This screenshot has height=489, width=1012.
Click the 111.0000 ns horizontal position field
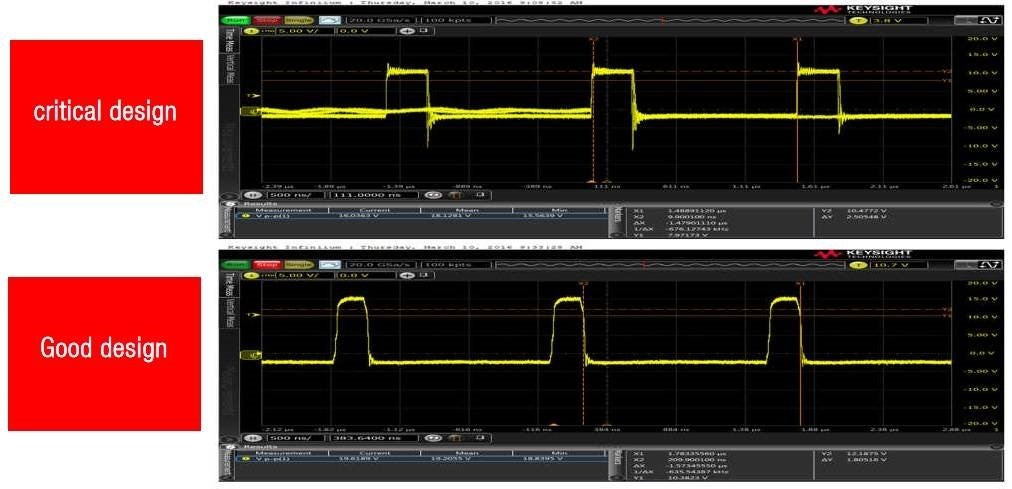pos(373,194)
